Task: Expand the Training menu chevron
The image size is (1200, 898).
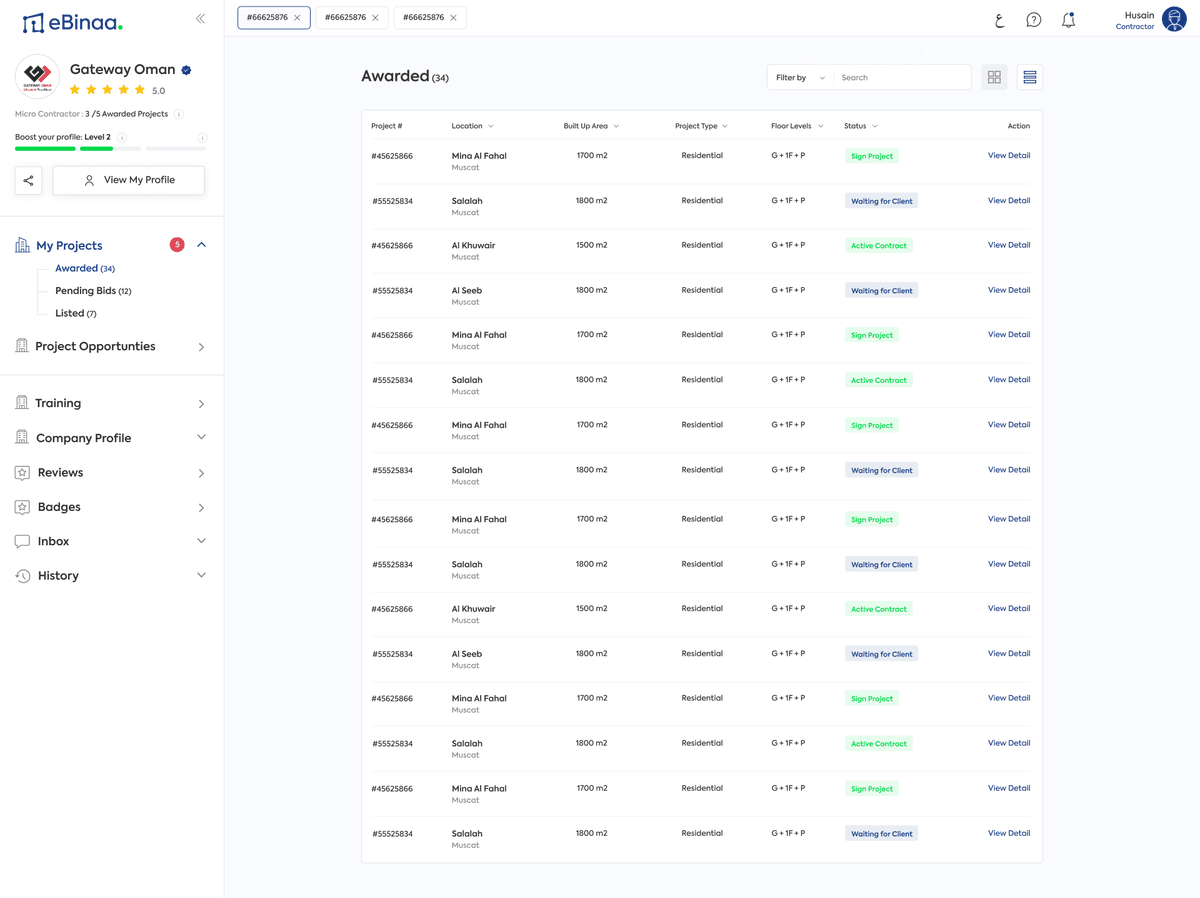Action: point(201,404)
